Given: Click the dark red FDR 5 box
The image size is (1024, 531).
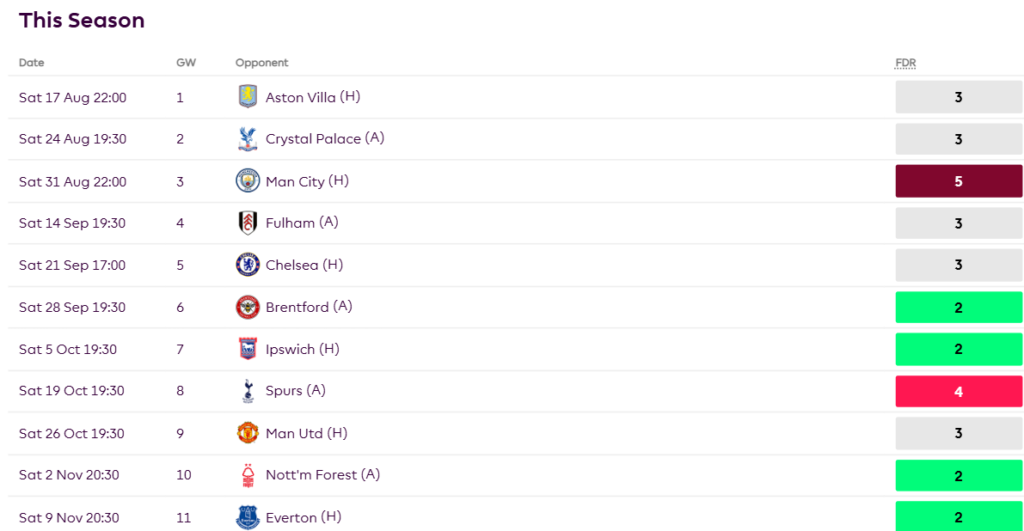Looking at the screenshot, I should pos(958,181).
